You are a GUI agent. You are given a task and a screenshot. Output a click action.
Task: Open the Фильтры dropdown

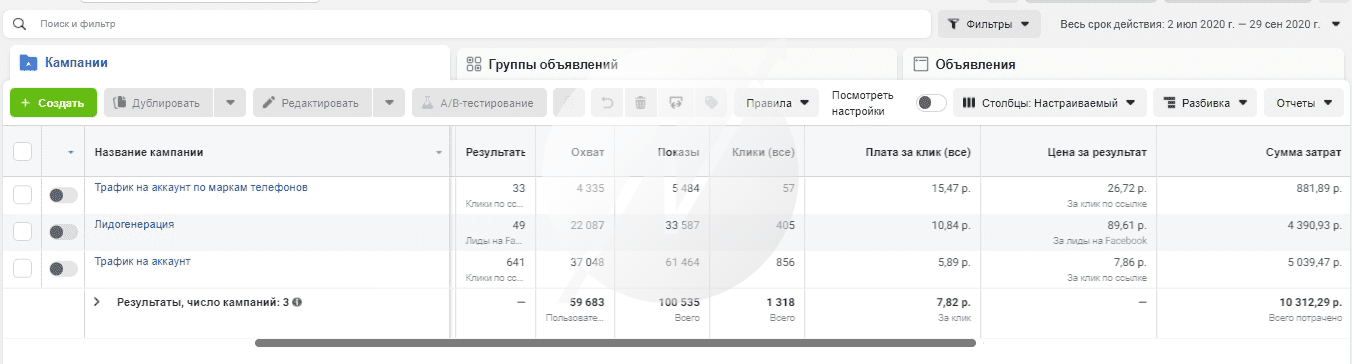(x=988, y=23)
